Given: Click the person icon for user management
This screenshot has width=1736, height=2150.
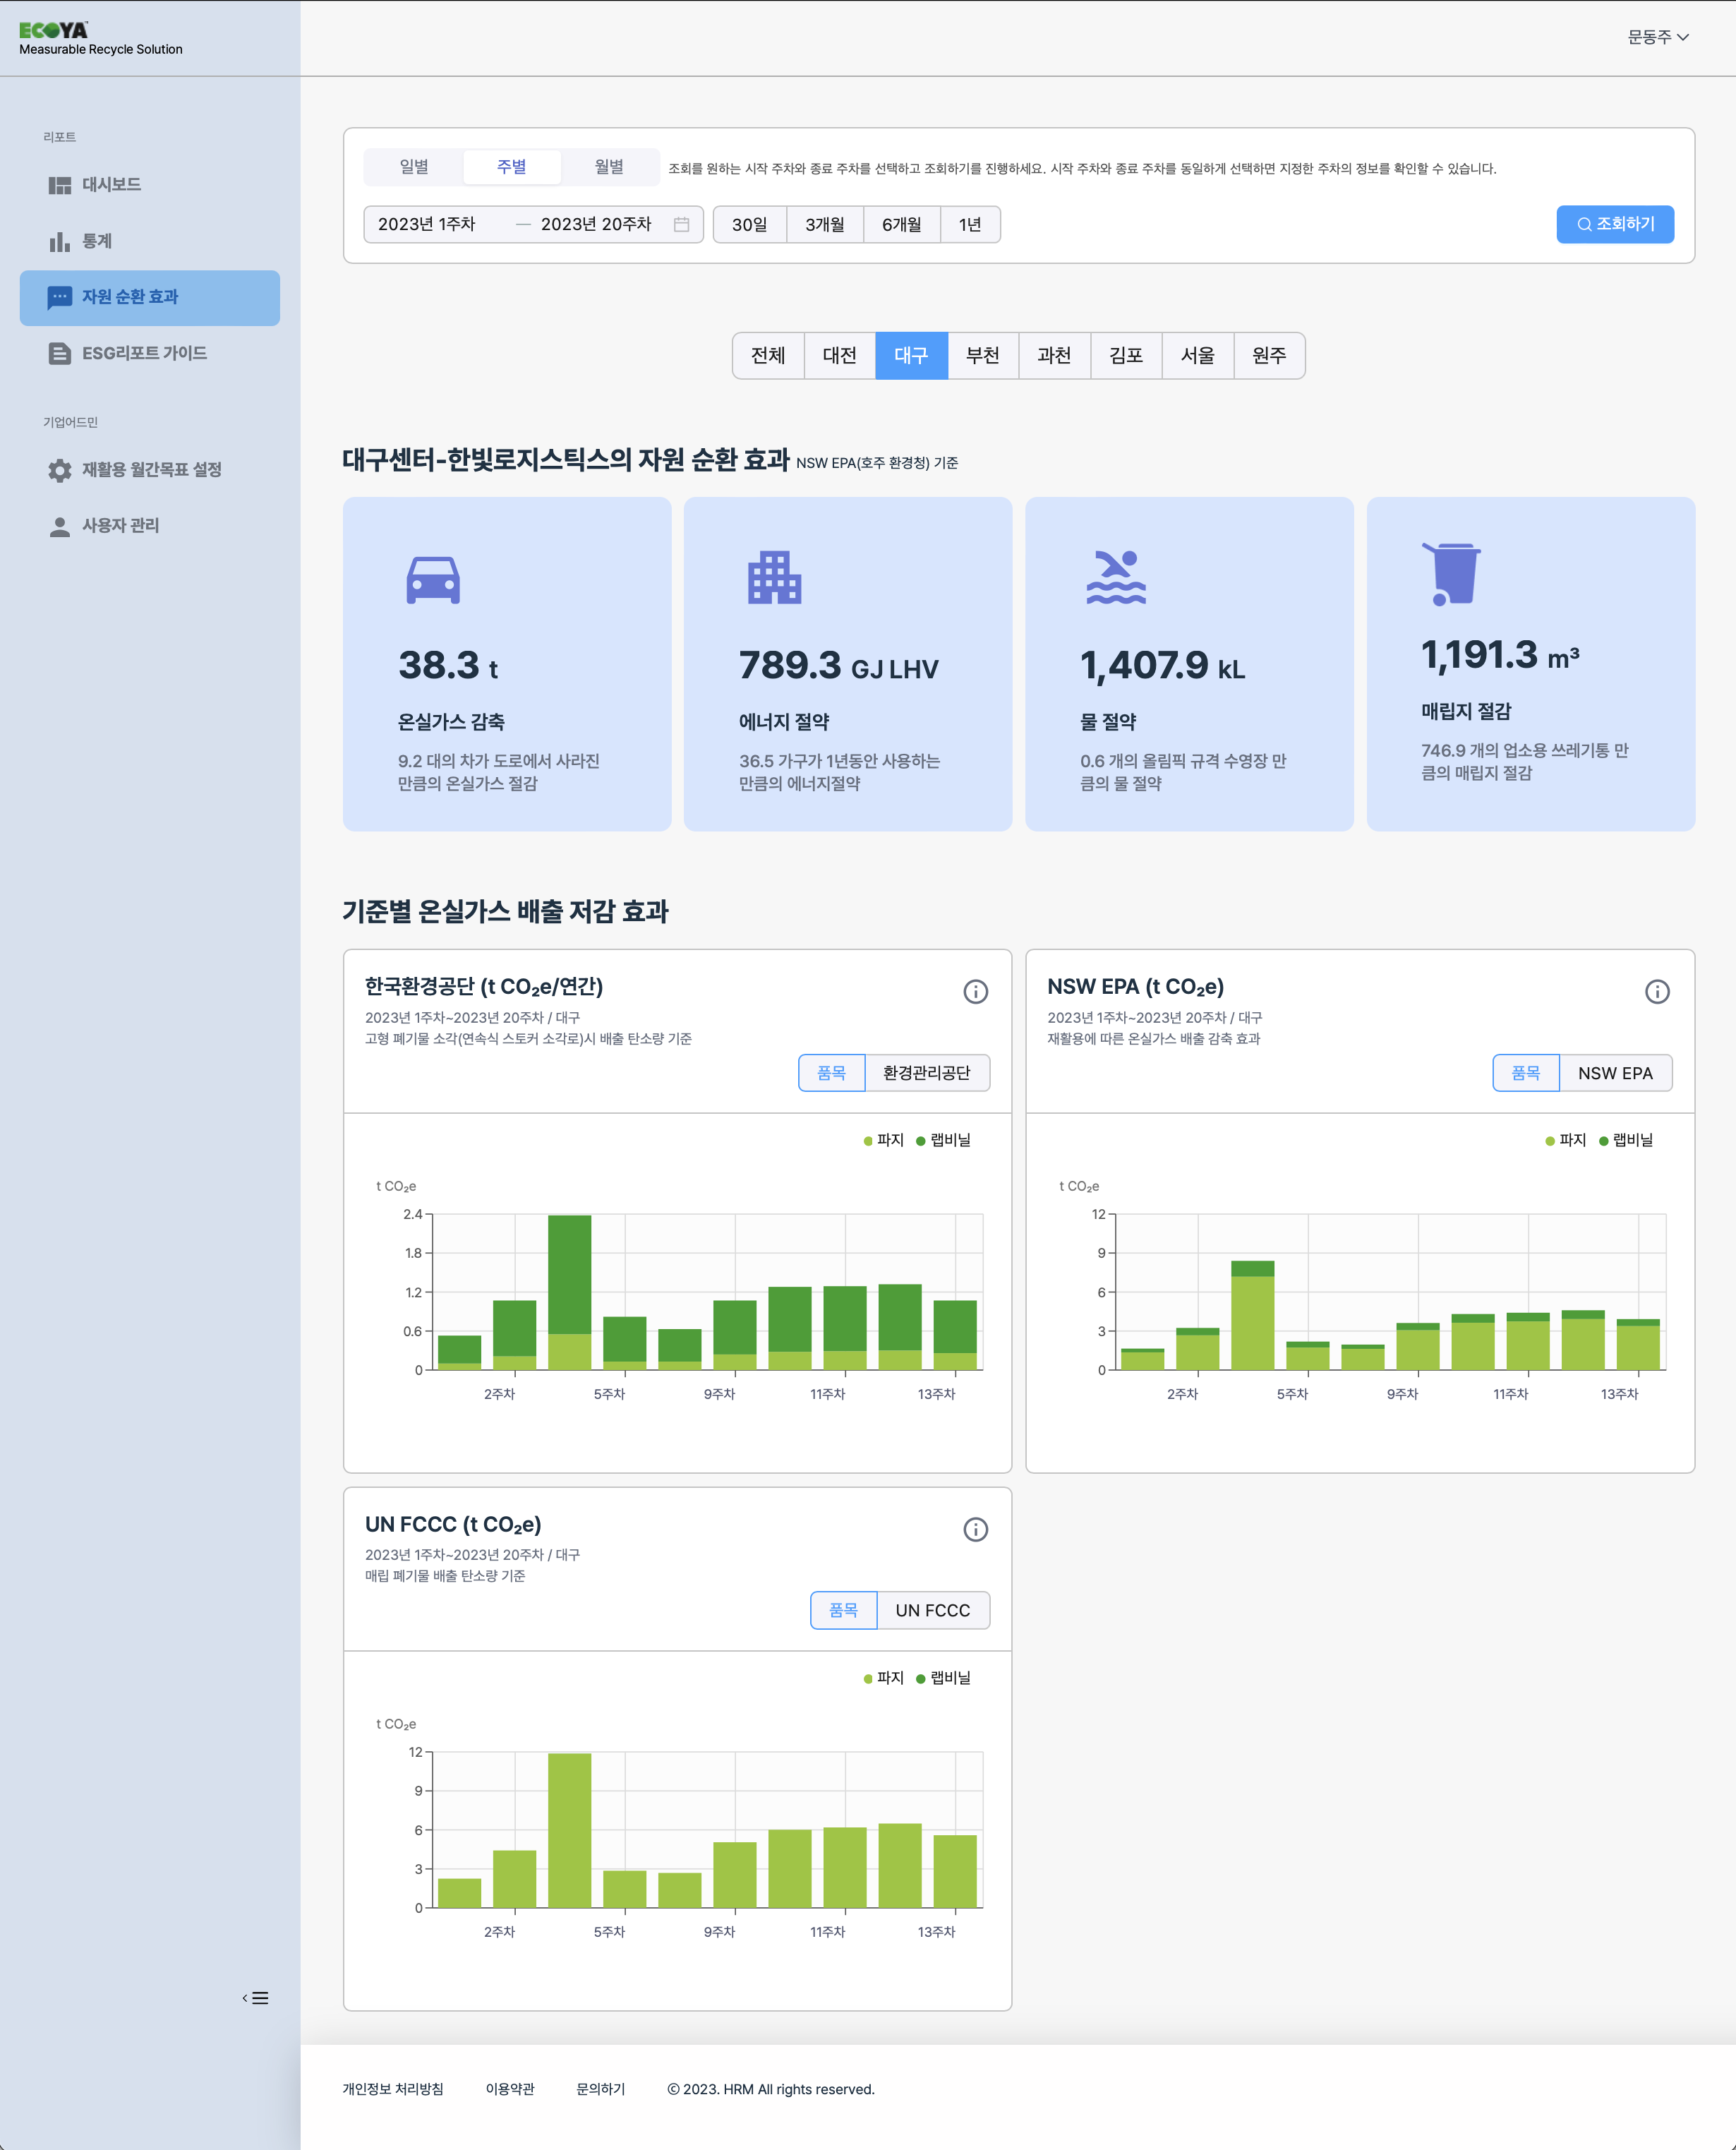Looking at the screenshot, I should point(60,526).
